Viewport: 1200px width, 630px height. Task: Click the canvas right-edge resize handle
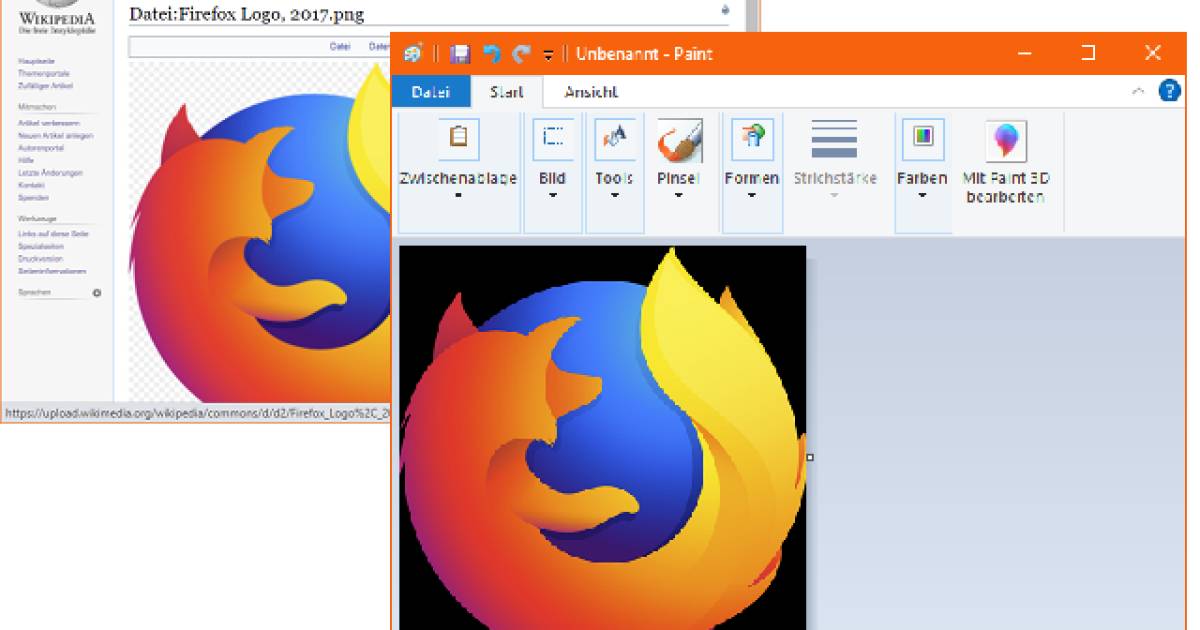810,457
